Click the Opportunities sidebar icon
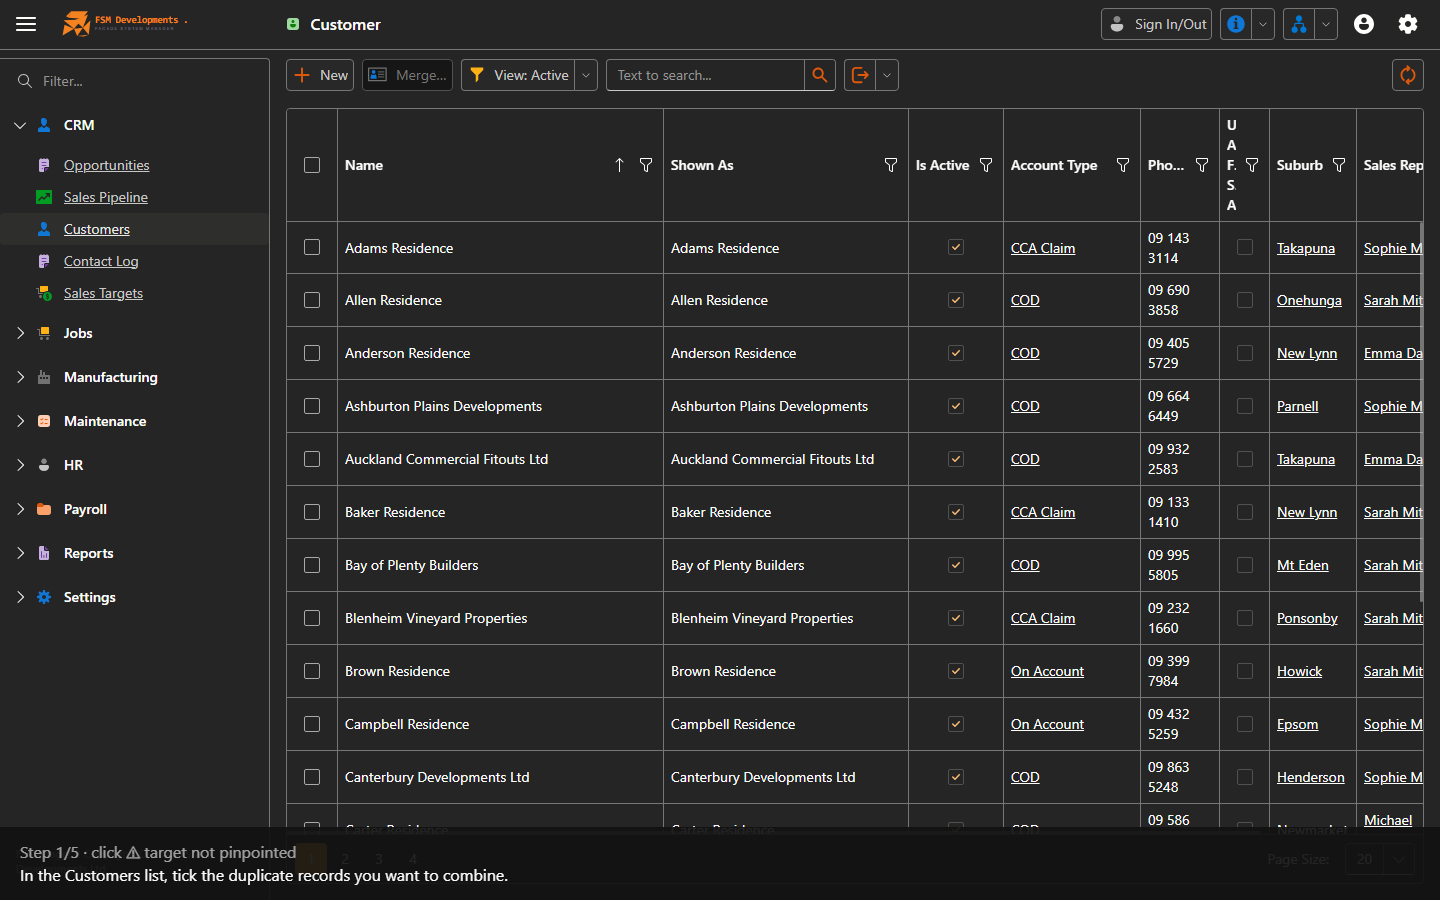Viewport: 1440px width, 900px height. click(44, 165)
